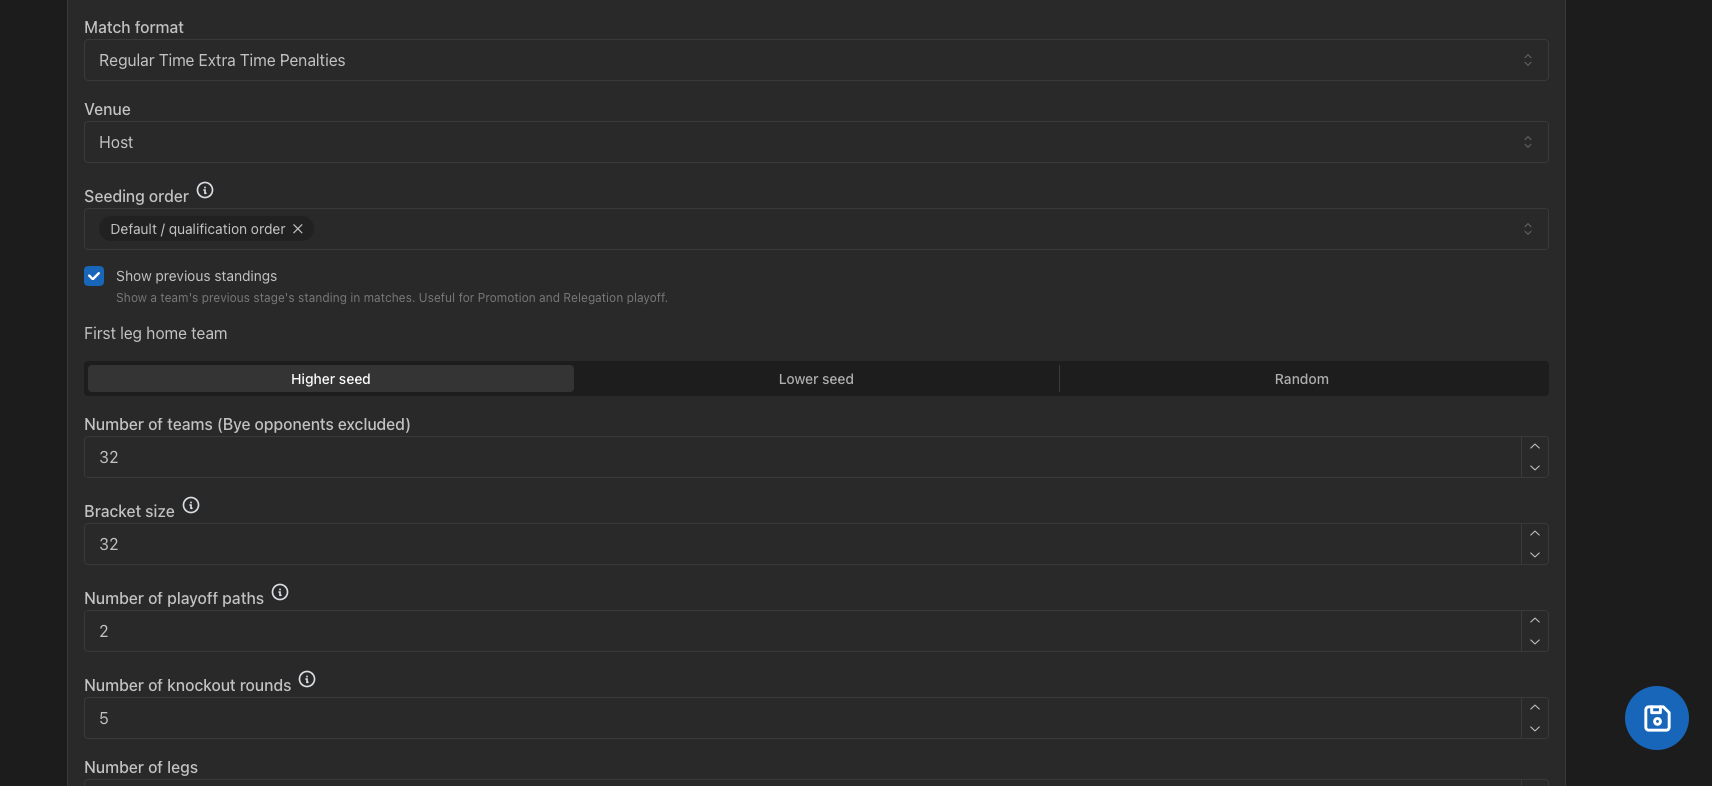Uncheck the Show previous standings checkbox

(94, 276)
